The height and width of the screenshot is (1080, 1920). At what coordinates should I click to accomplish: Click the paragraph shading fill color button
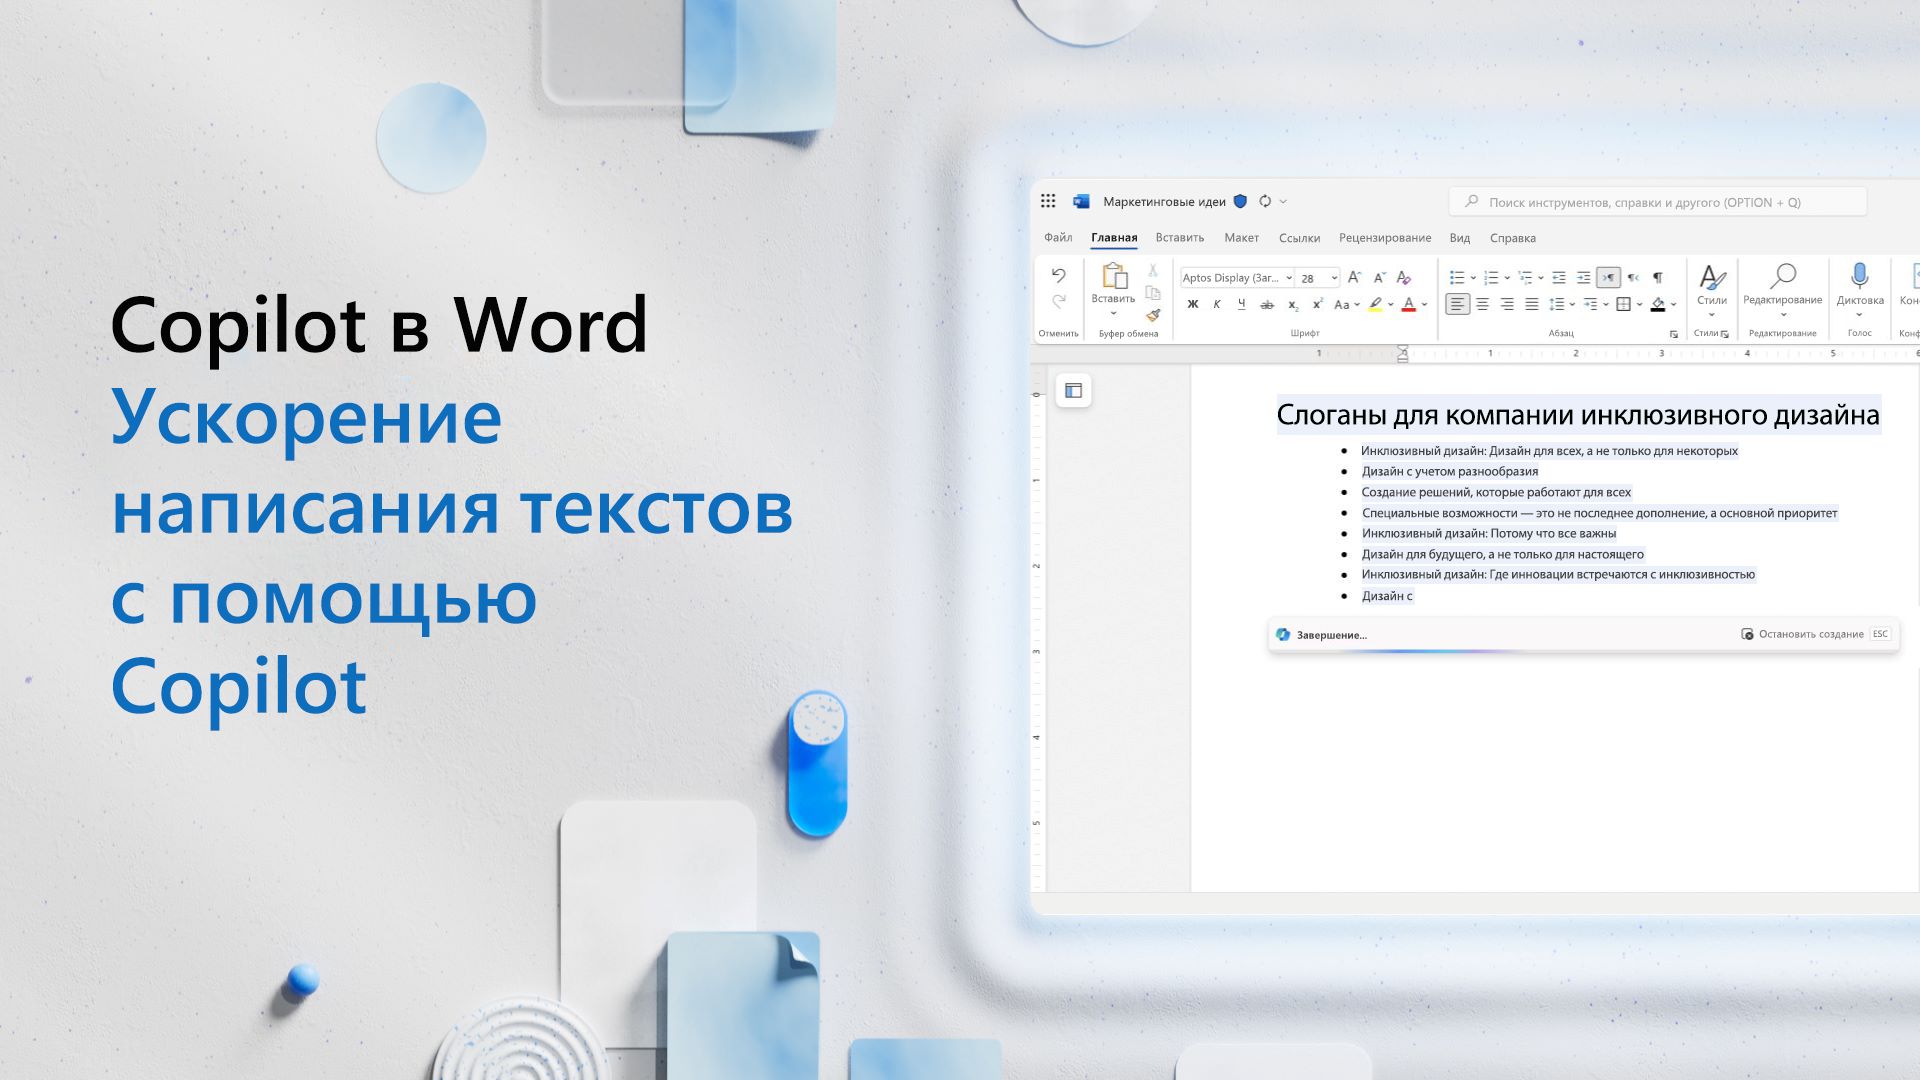coord(1658,304)
